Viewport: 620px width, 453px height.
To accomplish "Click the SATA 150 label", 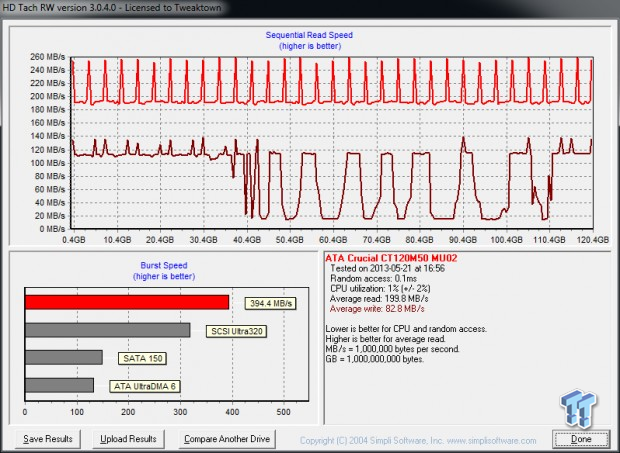I will coord(142,359).
